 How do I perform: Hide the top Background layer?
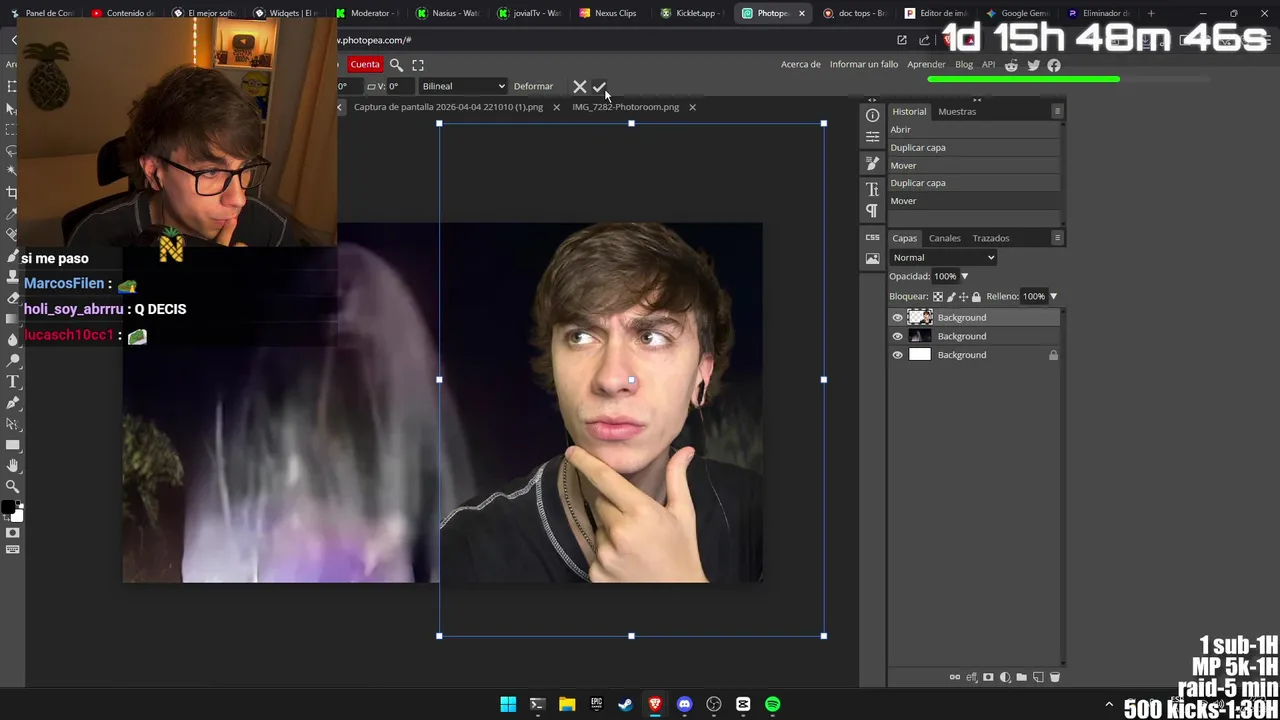[x=897, y=318]
